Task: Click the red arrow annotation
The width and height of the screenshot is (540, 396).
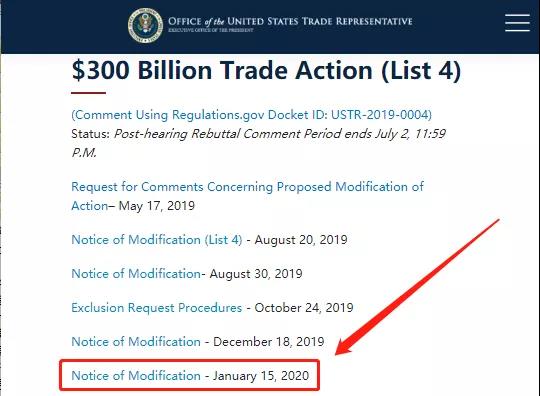Action: [417, 287]
